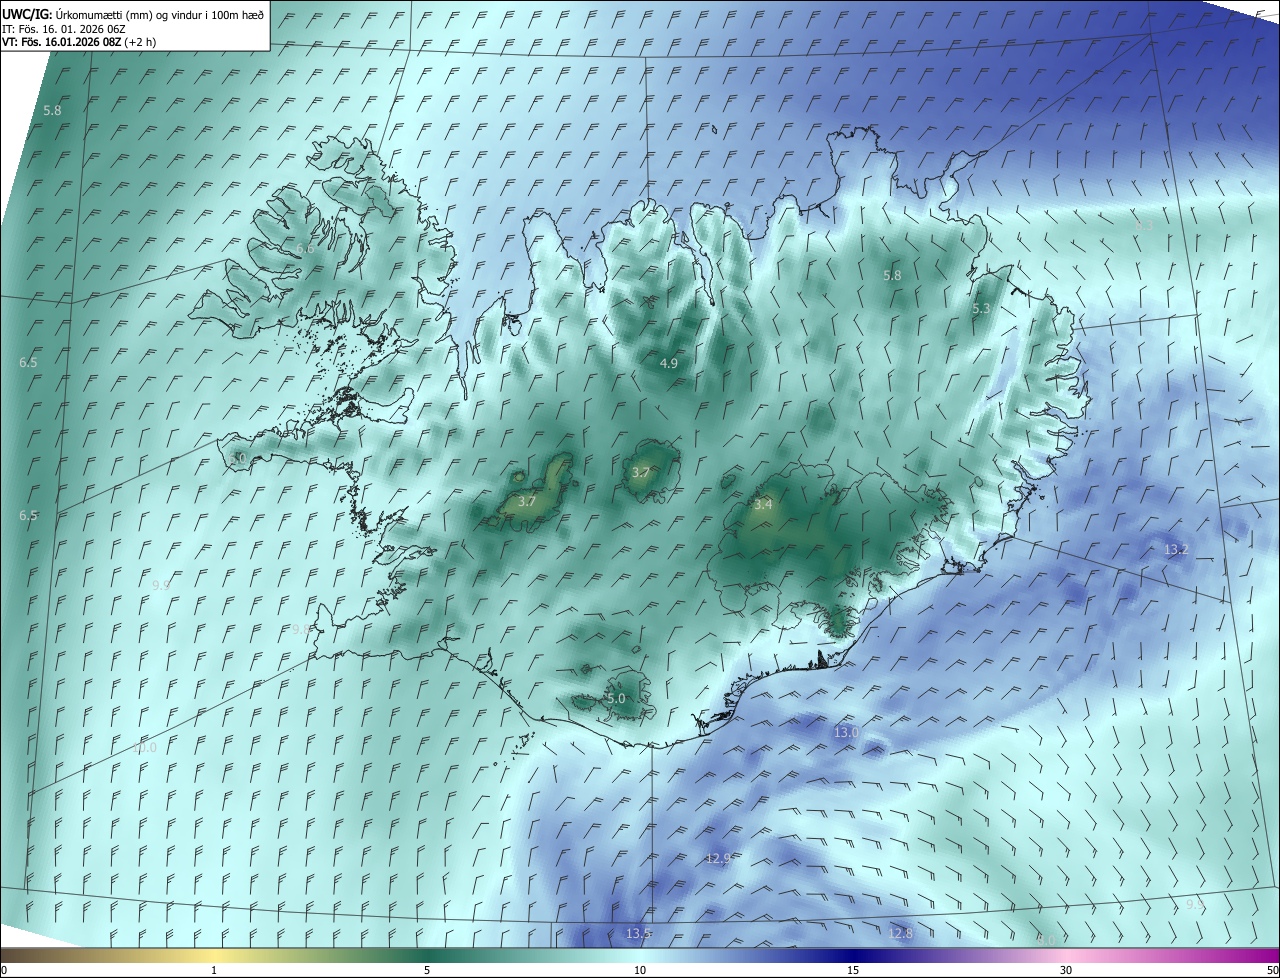Click the 50 tick on the color scale
The image size is (1280, 978).
click(x=1272, y=971)
